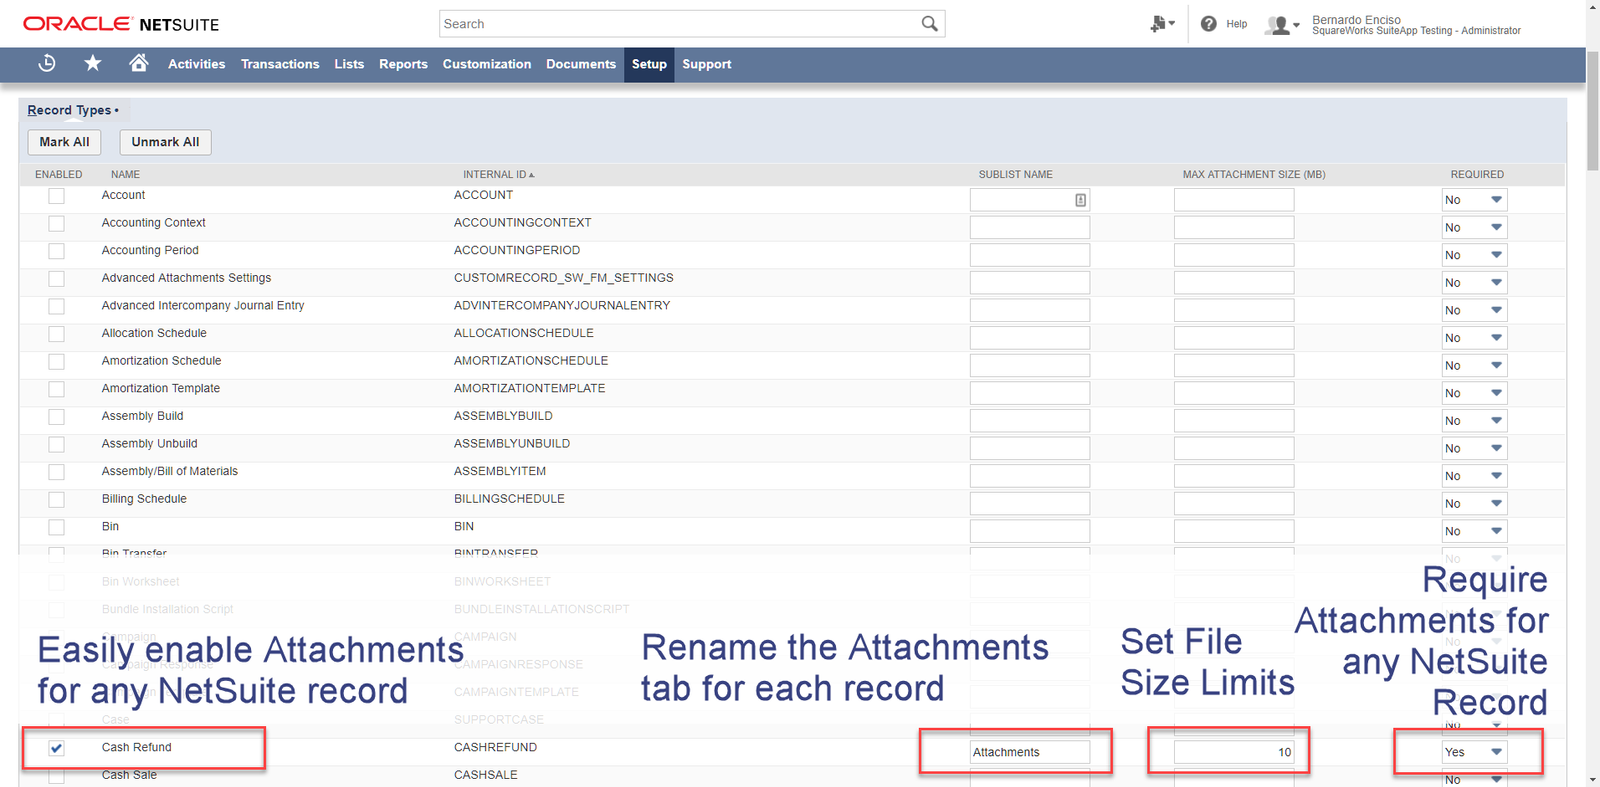
Task: Enable the Account record checkbox
Action: coord(56,196)
